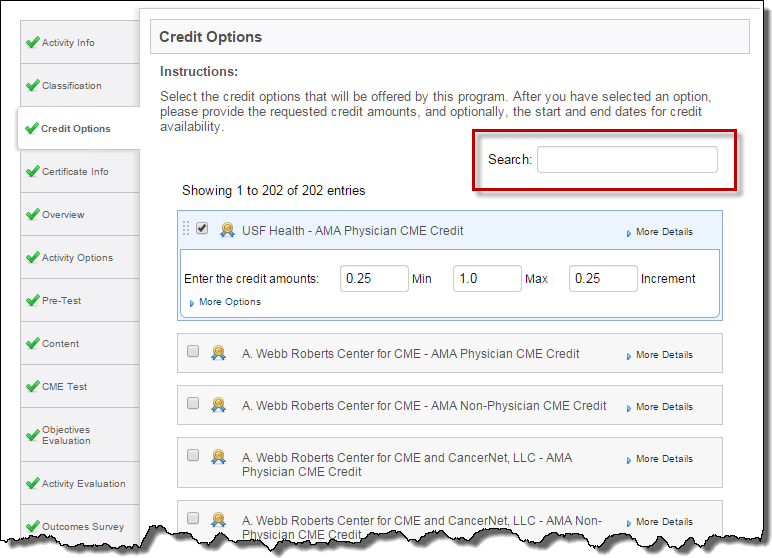The width and height of the screenshot is (772, 558).
Task: Switch to the Classification tab
Action: coord(80,85)
